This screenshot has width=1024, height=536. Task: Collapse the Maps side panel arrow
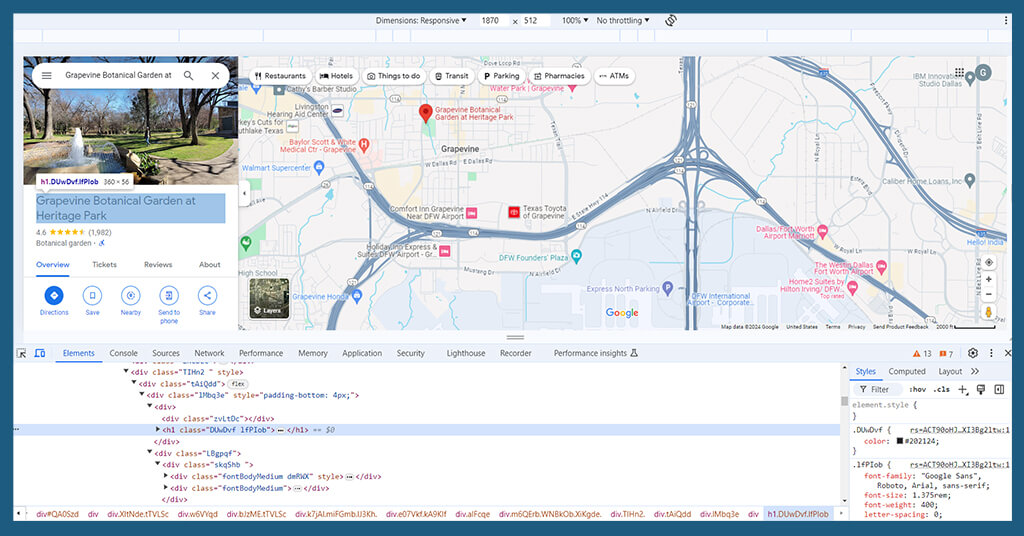244,193
